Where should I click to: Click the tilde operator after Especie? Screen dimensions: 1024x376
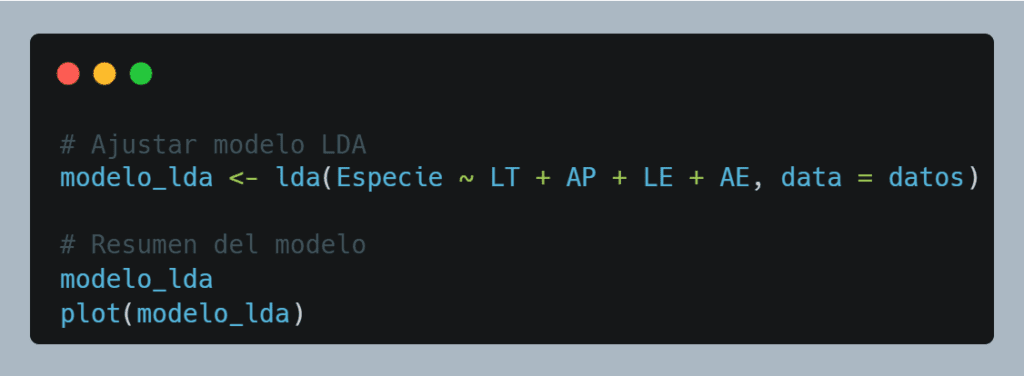pyautogui.click(x=466, y=178)
